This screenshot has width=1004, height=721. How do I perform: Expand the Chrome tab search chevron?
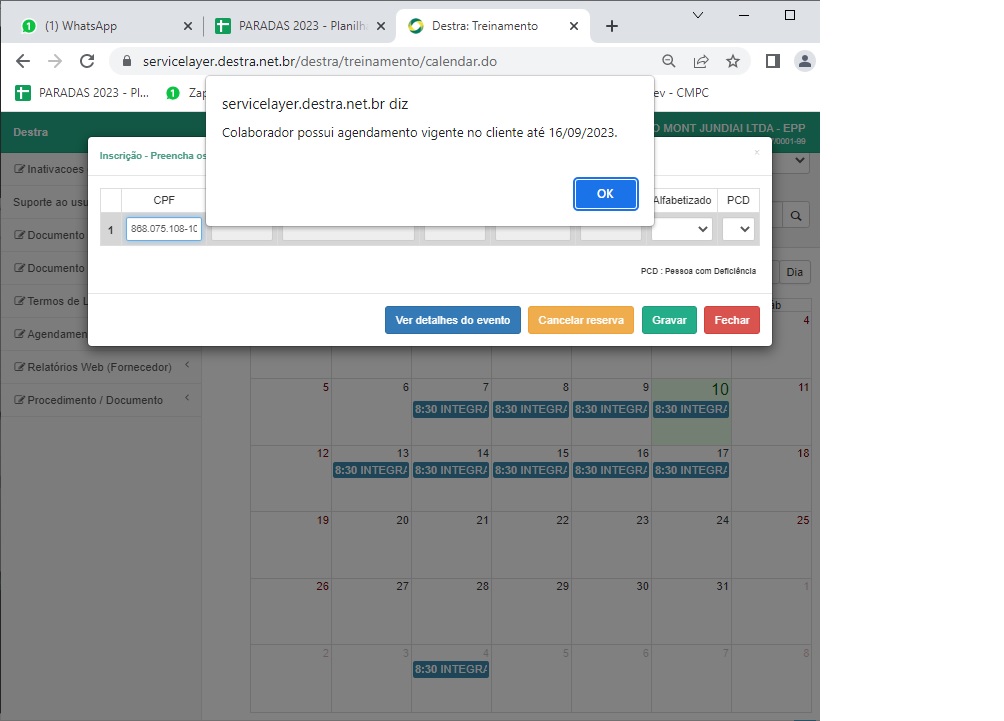(698, 15)
